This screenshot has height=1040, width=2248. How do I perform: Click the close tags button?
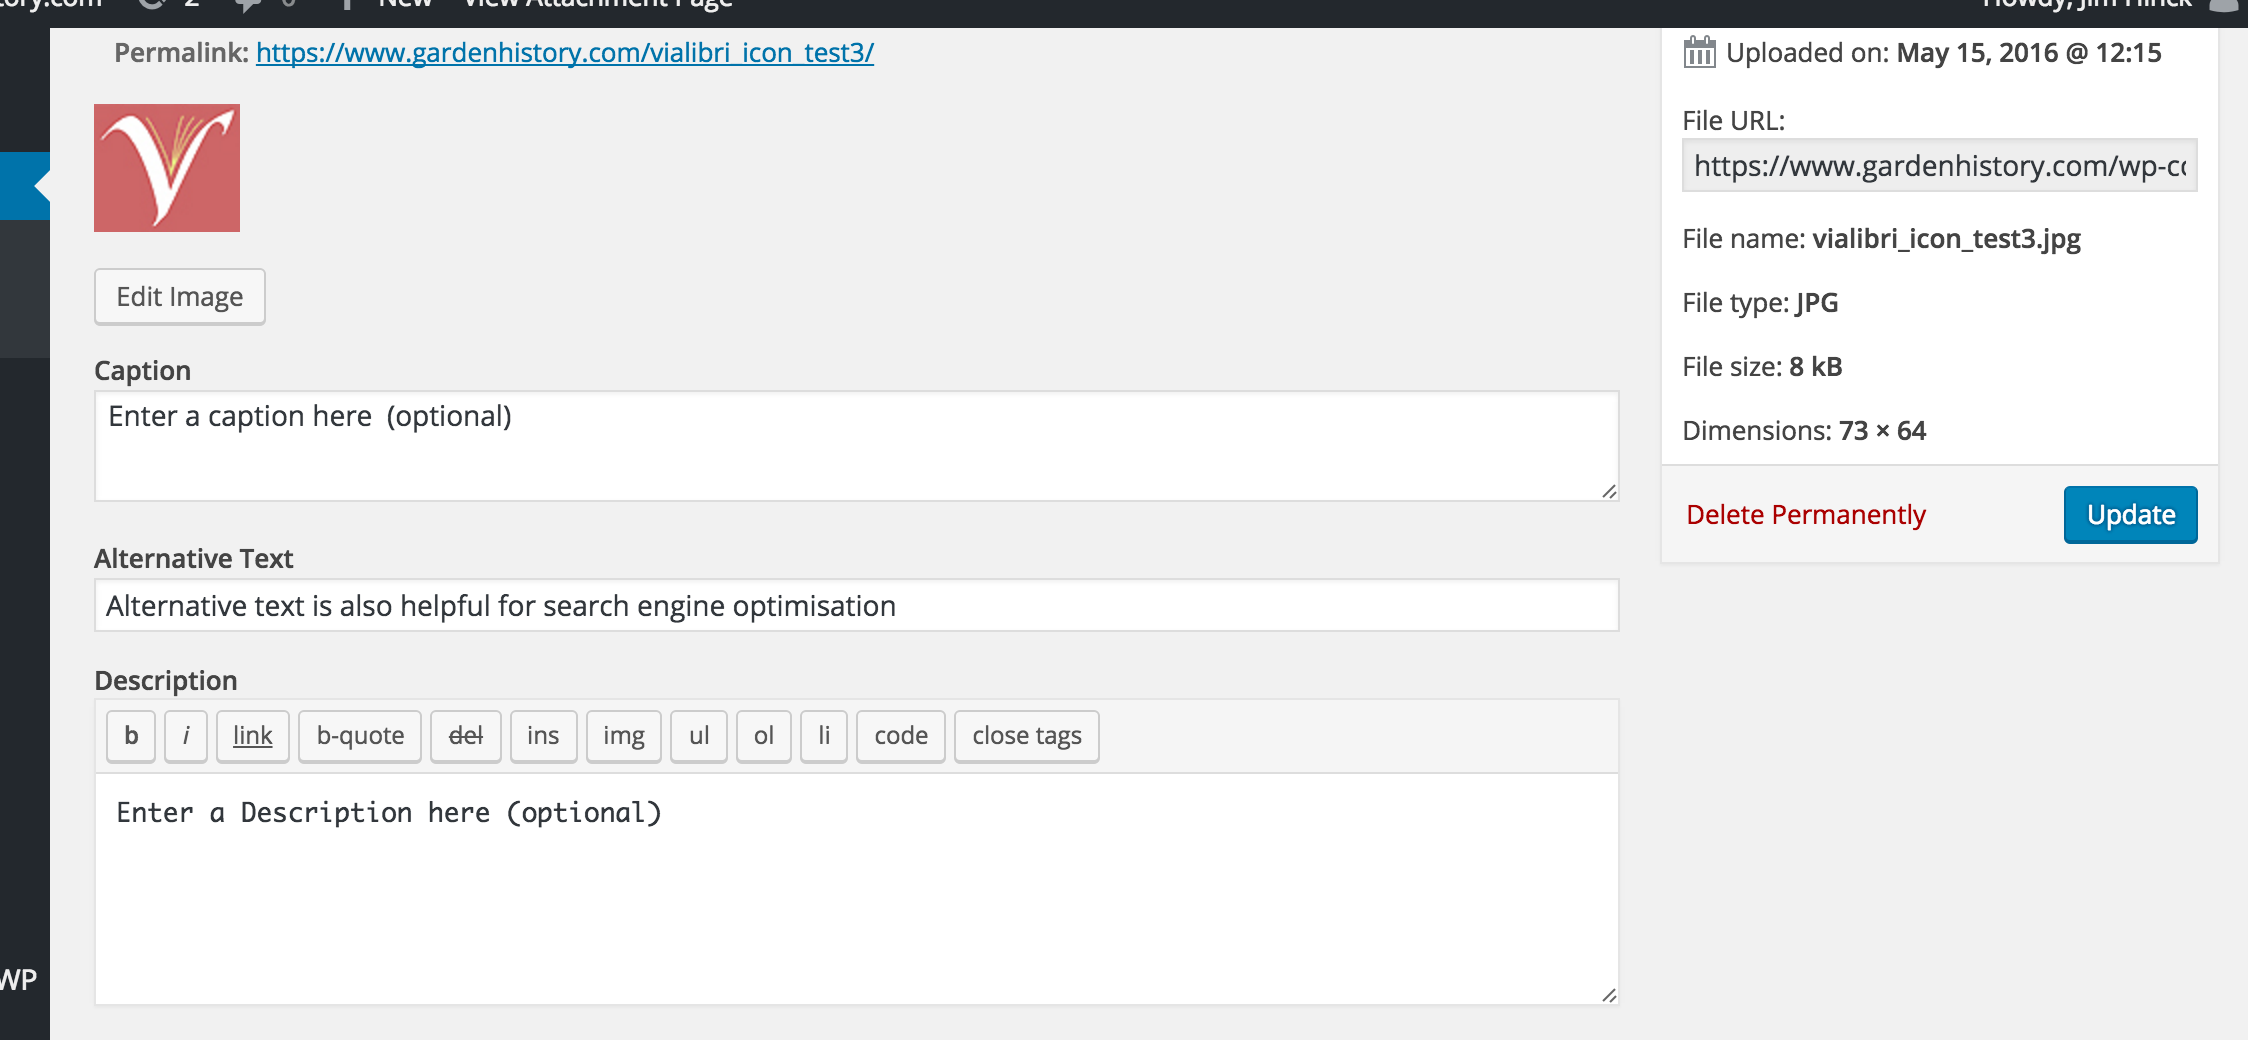coord(1027,736)
